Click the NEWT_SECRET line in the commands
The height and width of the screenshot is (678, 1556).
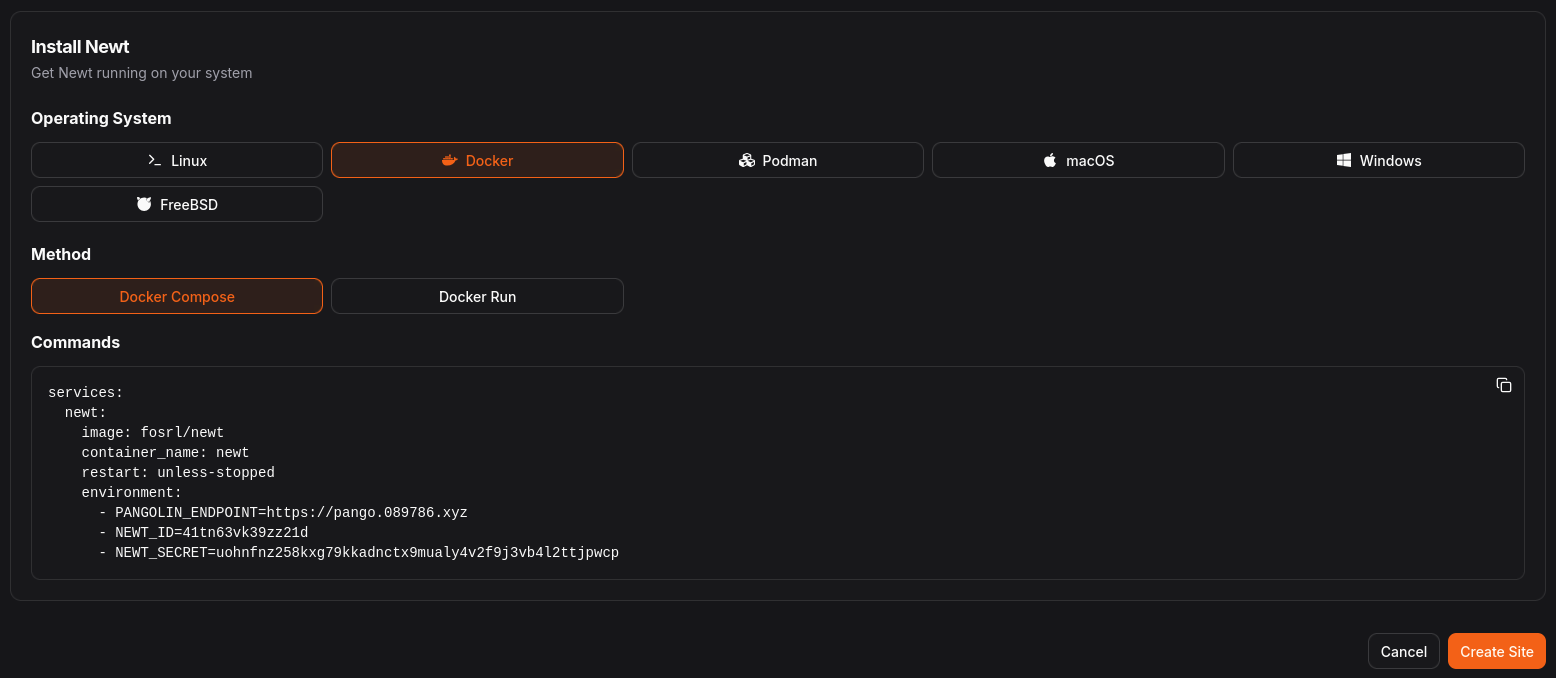tap(359, 553)
